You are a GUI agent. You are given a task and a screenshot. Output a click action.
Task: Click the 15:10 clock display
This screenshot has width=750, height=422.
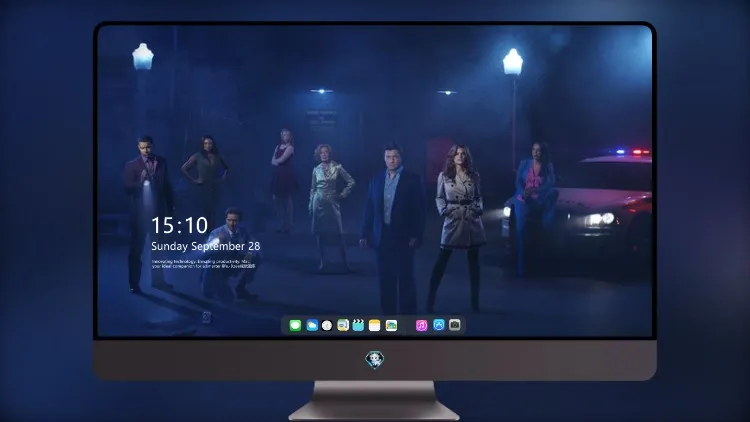(179, 225)
